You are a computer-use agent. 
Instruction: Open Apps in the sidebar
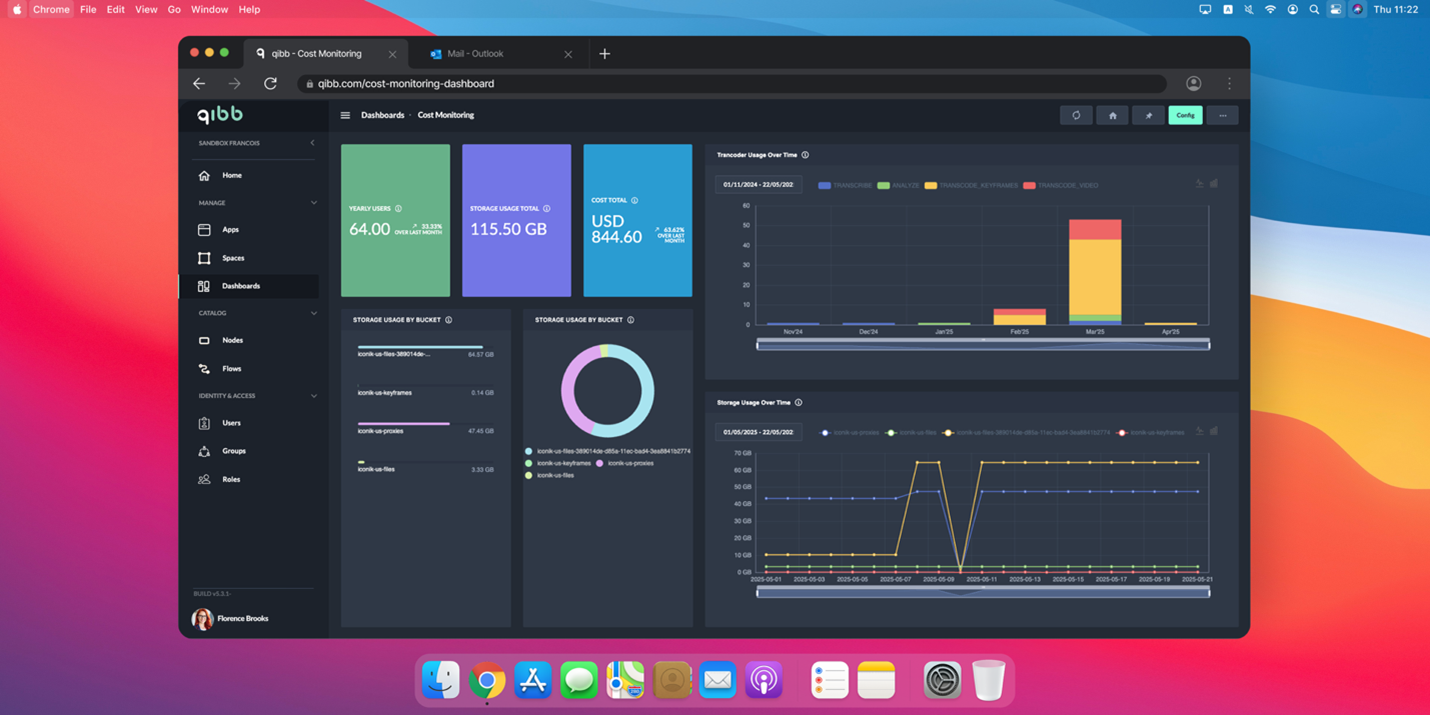pyautogui.click(x=249, y=230)
